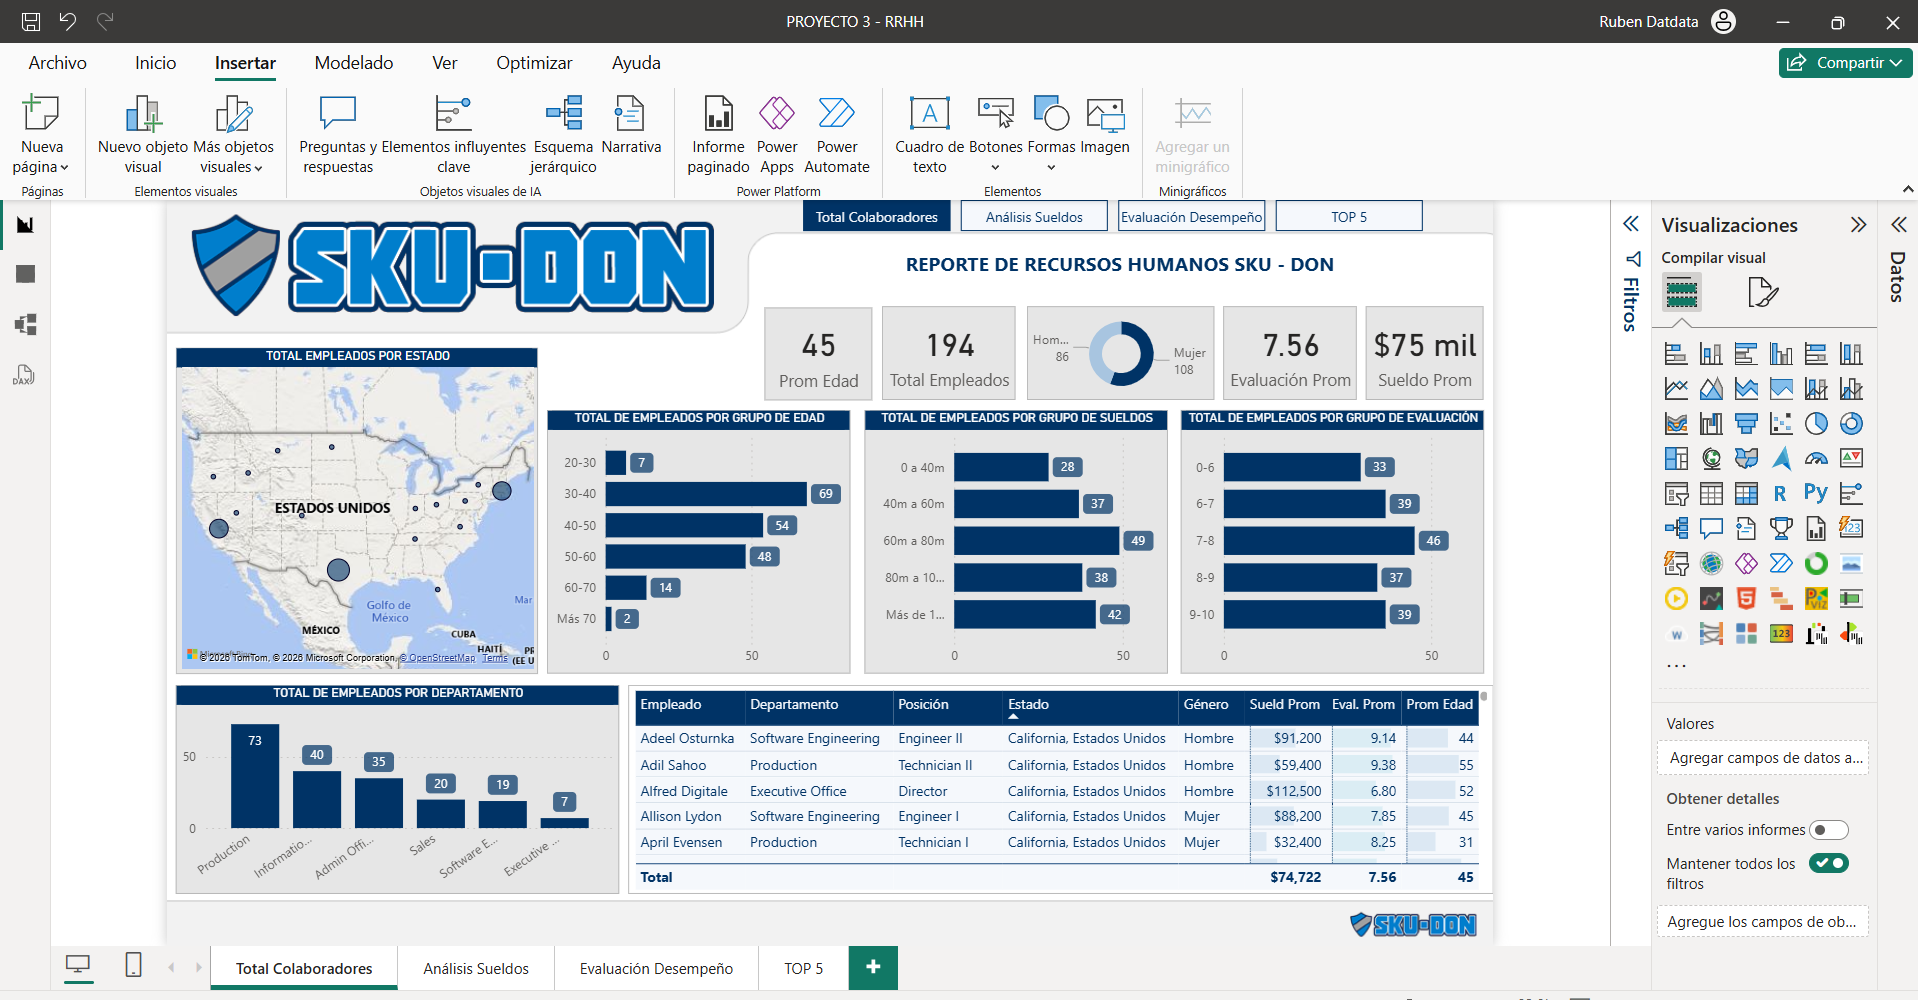Insert Informe paginado visual

718,135
